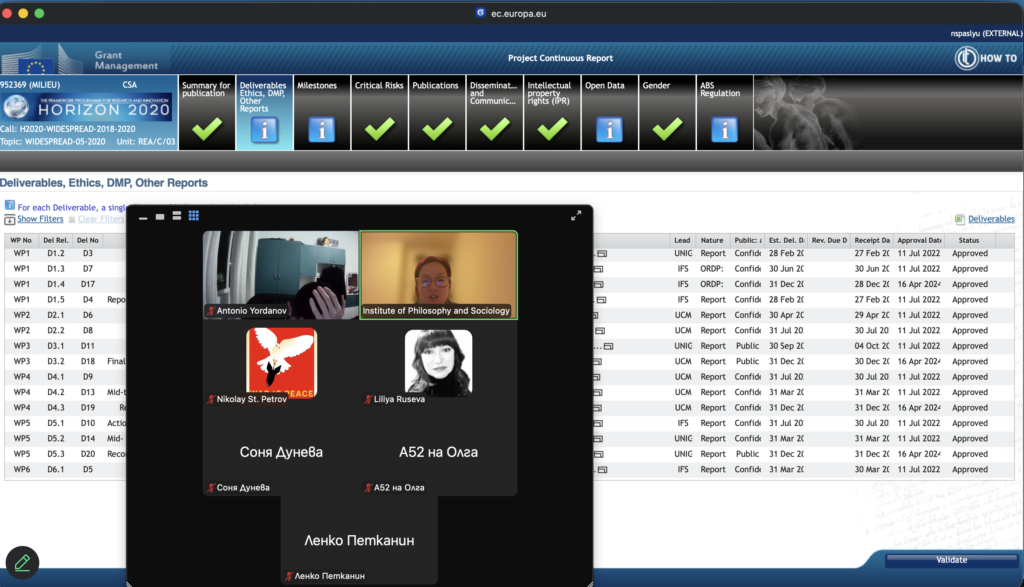This screenshot has width=1024, height=587.
Task: Select the blue grid gallery view icon
Action: pos(194,215)
